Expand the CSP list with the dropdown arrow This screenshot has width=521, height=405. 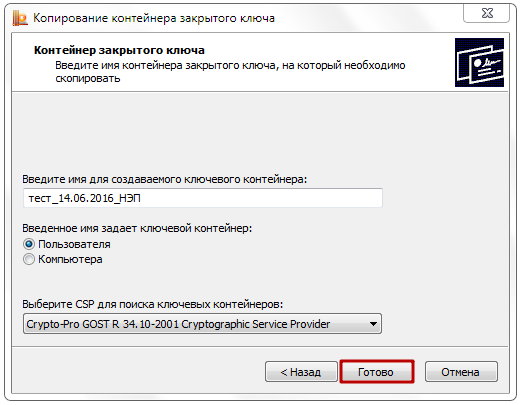click(373, 324)
